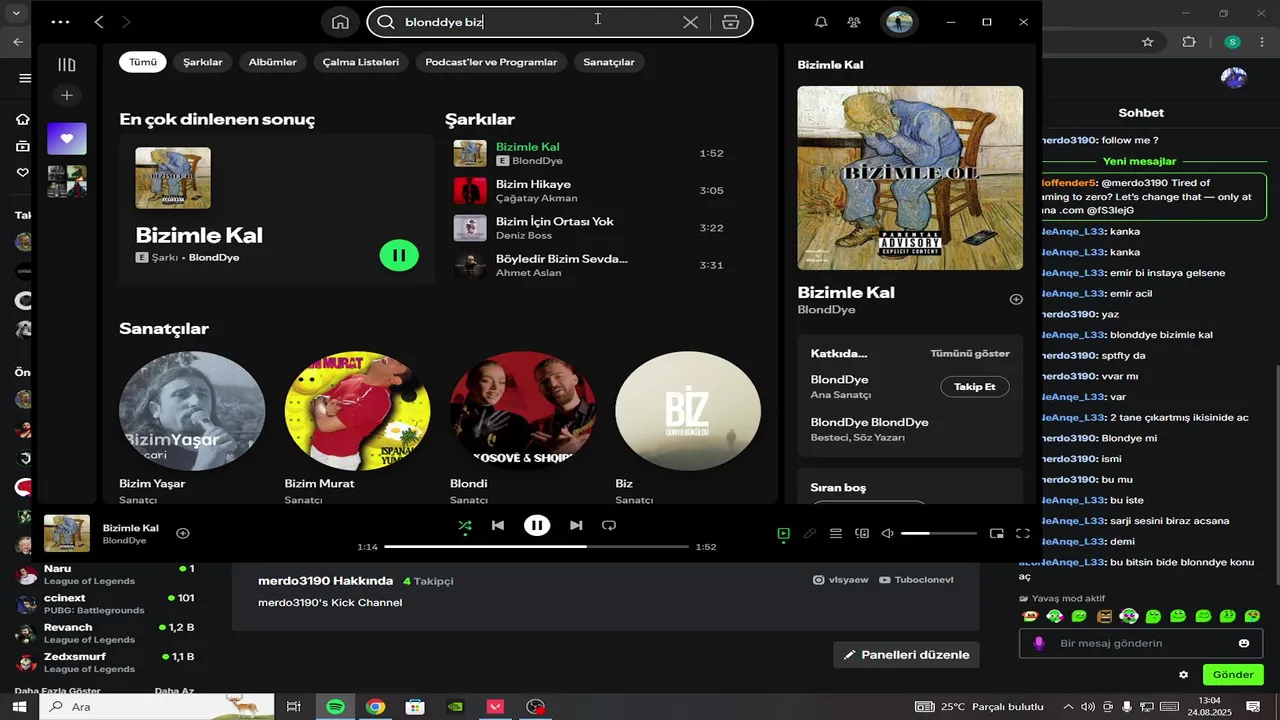This screenshot has height=720, width=1280.
Task: Send chat message with Gönder button
Action: point(1233,675)
